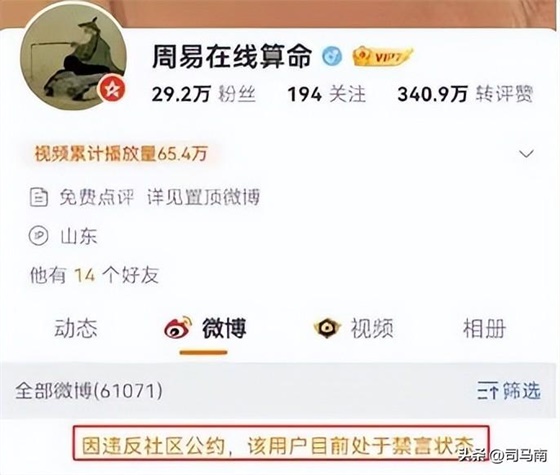Open the 筛选 filter dropdown
The height and width of the screenshot is (475, 560).
pyautogui.click(x=509, y=391)
